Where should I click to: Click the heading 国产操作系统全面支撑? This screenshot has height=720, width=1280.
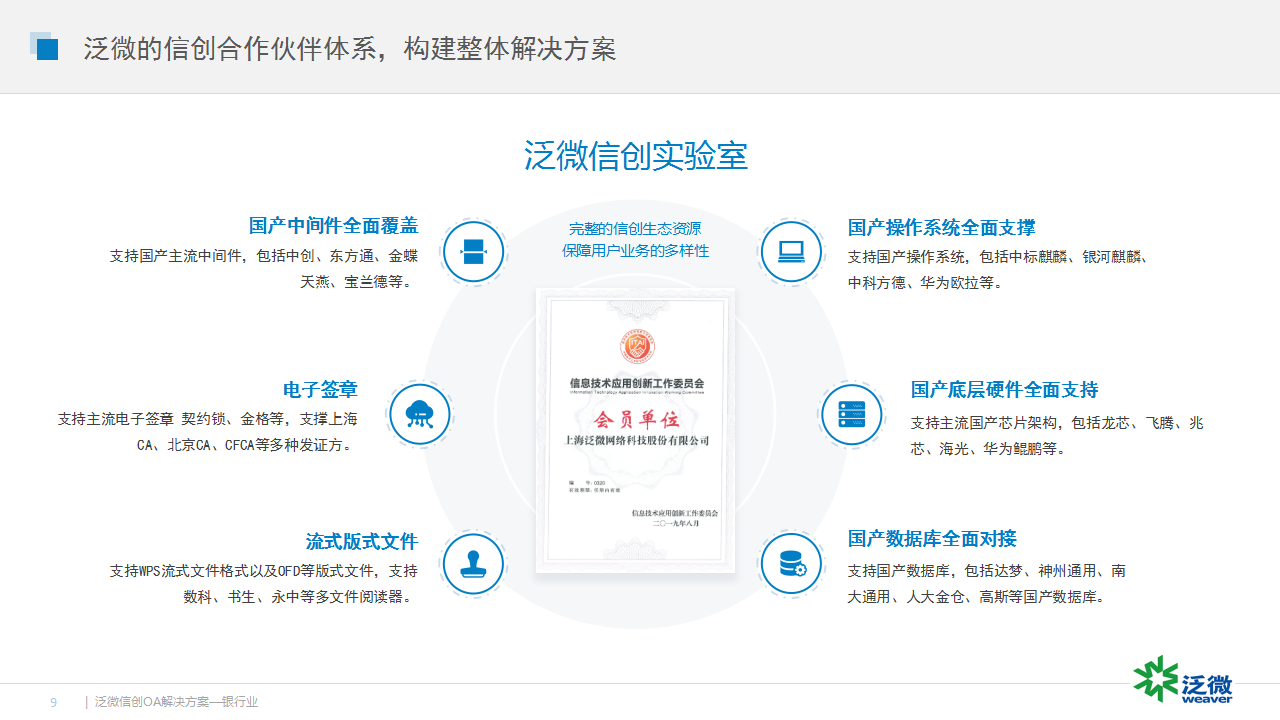[942, 228]
